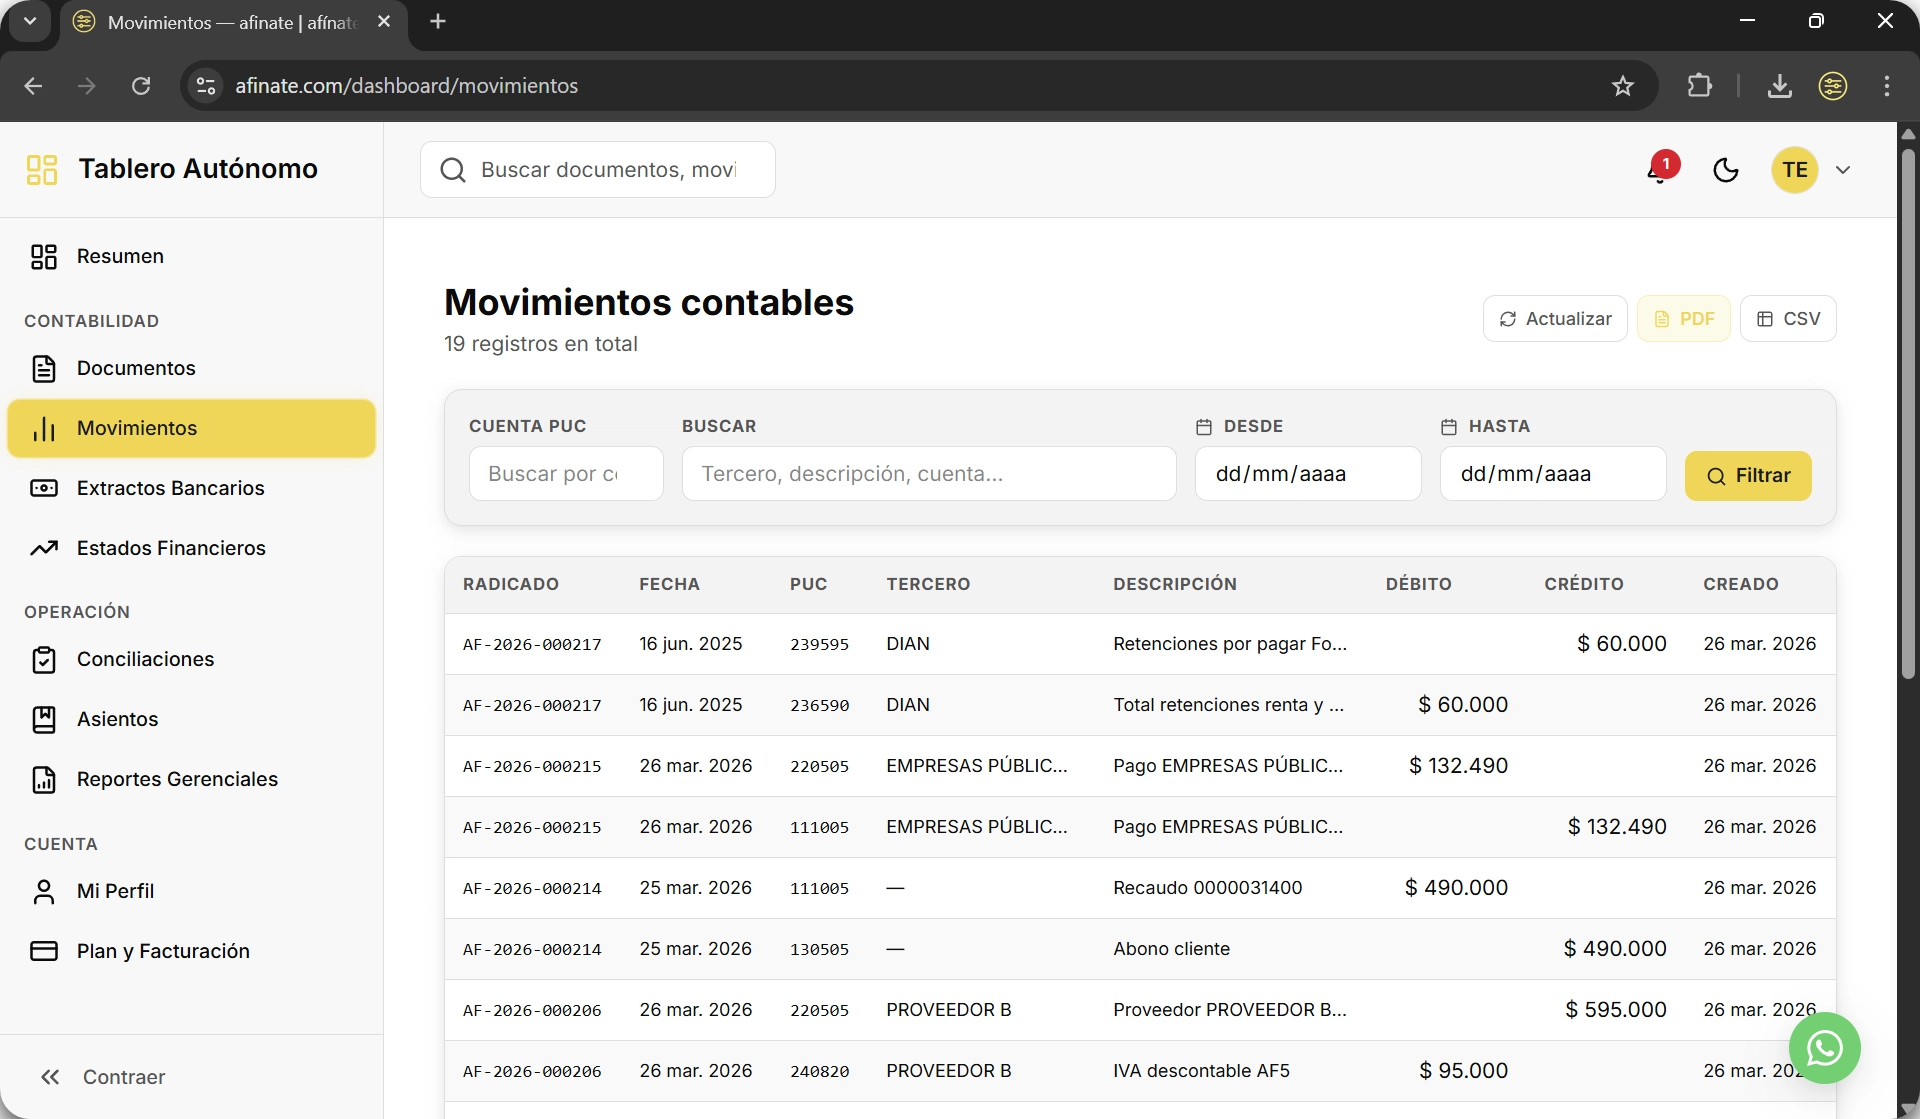Click the WhatsApp floating button
This screenshot has height=1119, width=1920.
pos(1824,1048)
